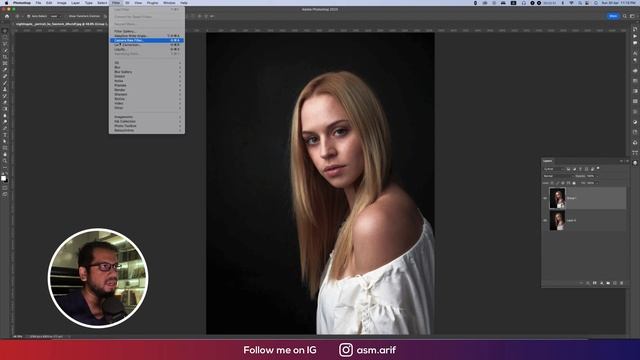Open the Render filter submenu
The width and height of the screenshot is (640, 360).
click(147, 90)
